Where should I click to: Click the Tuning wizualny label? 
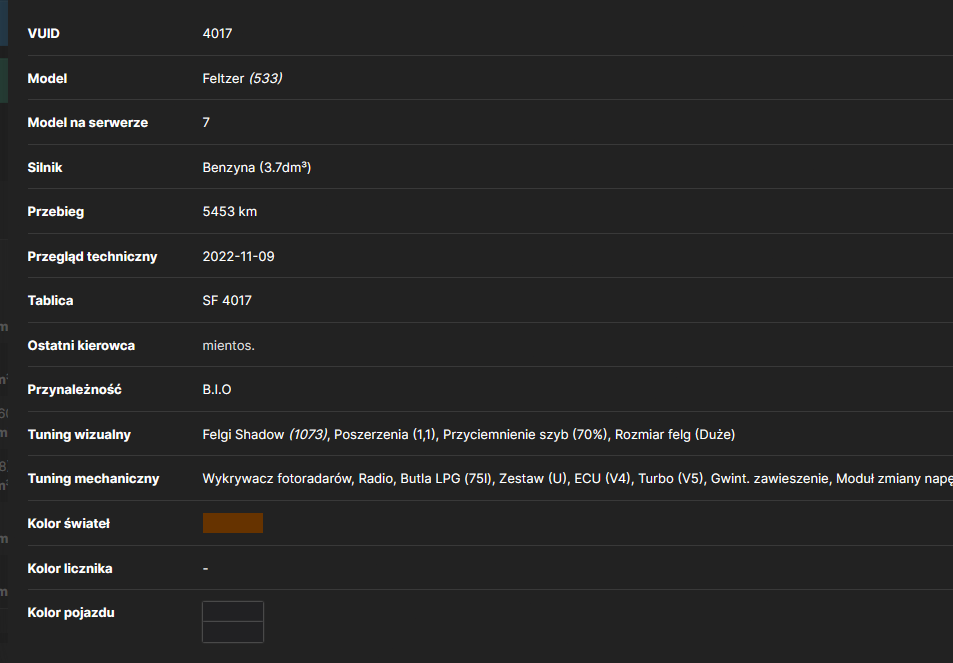(x=79, y=435)
